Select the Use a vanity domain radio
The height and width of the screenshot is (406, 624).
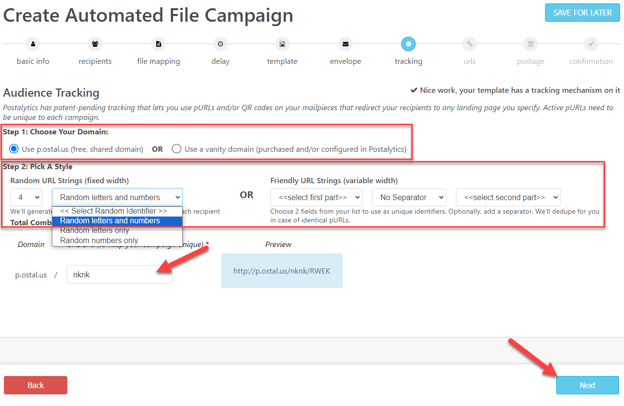click(176, 149)
